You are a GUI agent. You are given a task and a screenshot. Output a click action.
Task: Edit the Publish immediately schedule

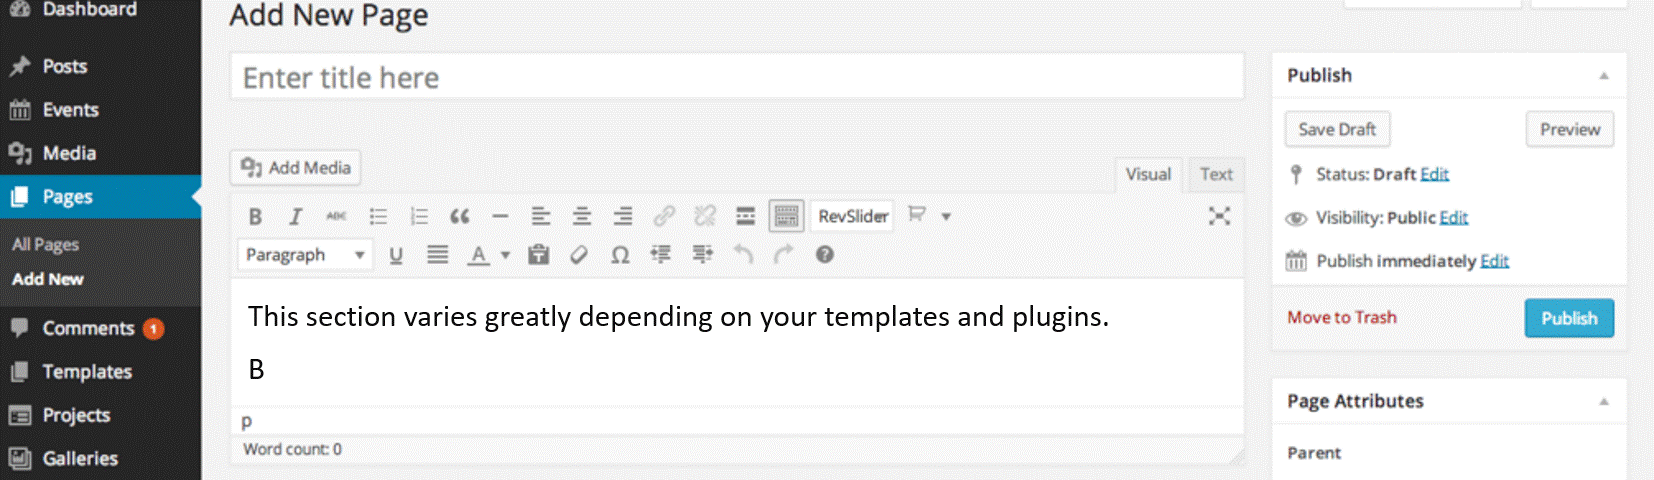[1494, 261]
